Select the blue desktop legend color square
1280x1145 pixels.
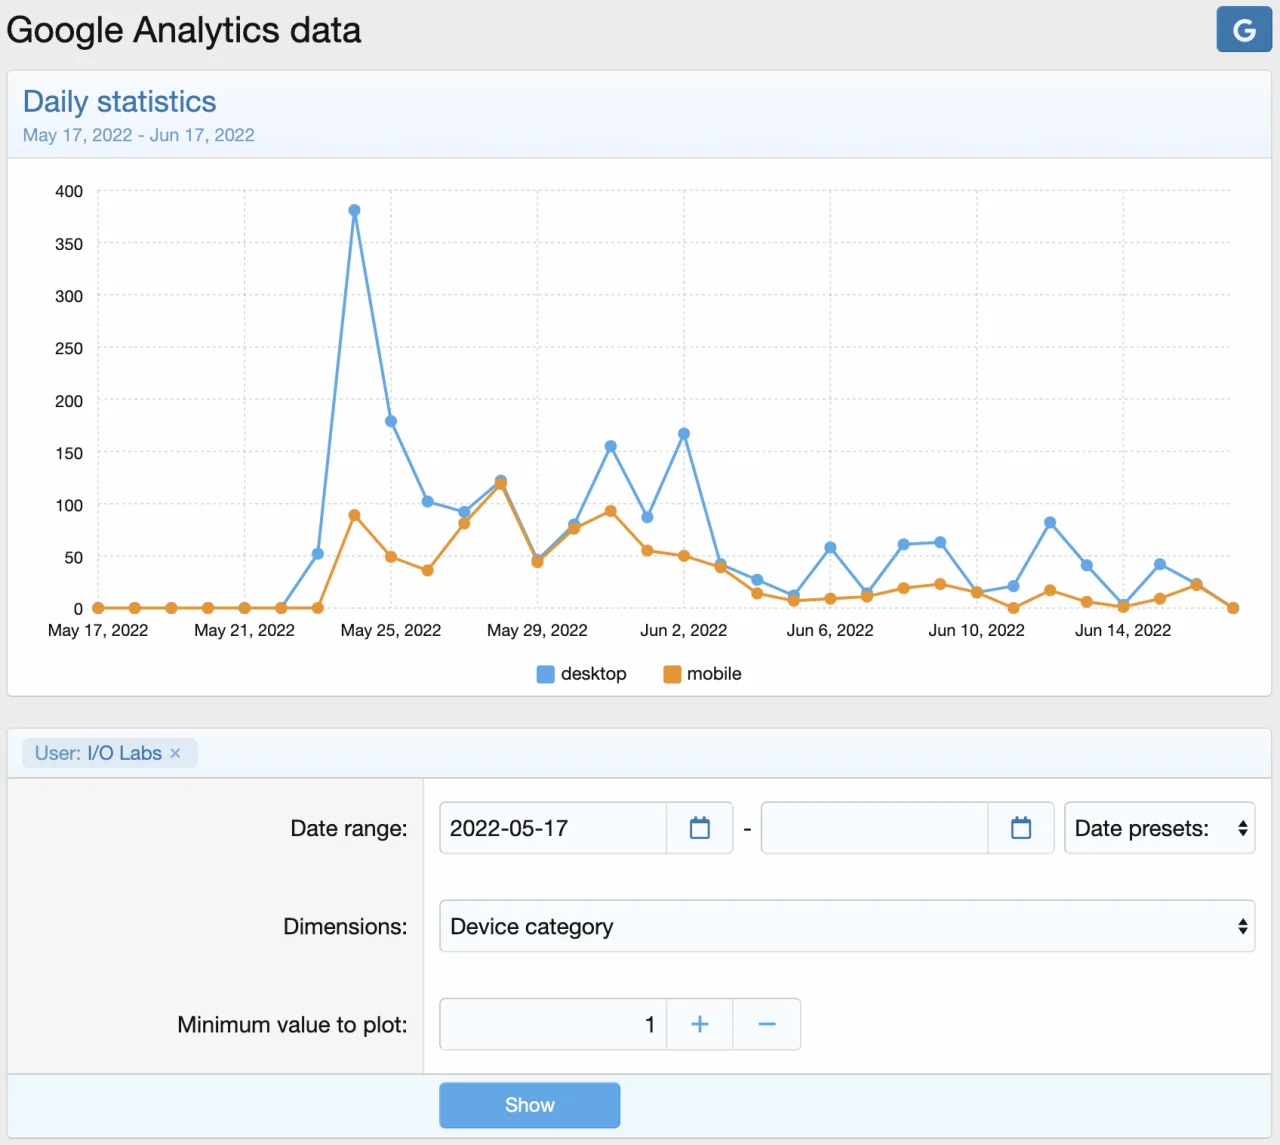[x=546, y=674]
